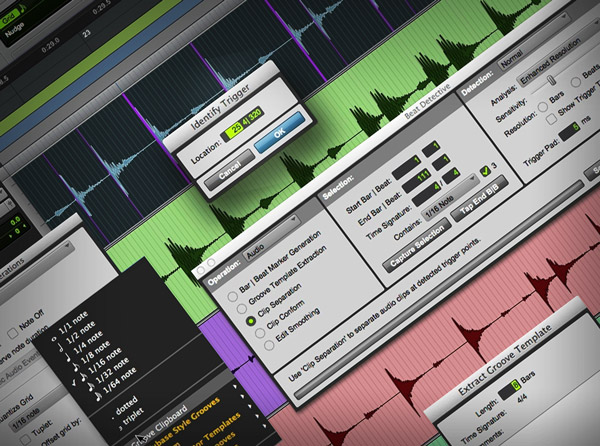The height and width of the screenshot is (446, 600).
Task: Choose the Bars resolution radio button
Action: point(542,107)
